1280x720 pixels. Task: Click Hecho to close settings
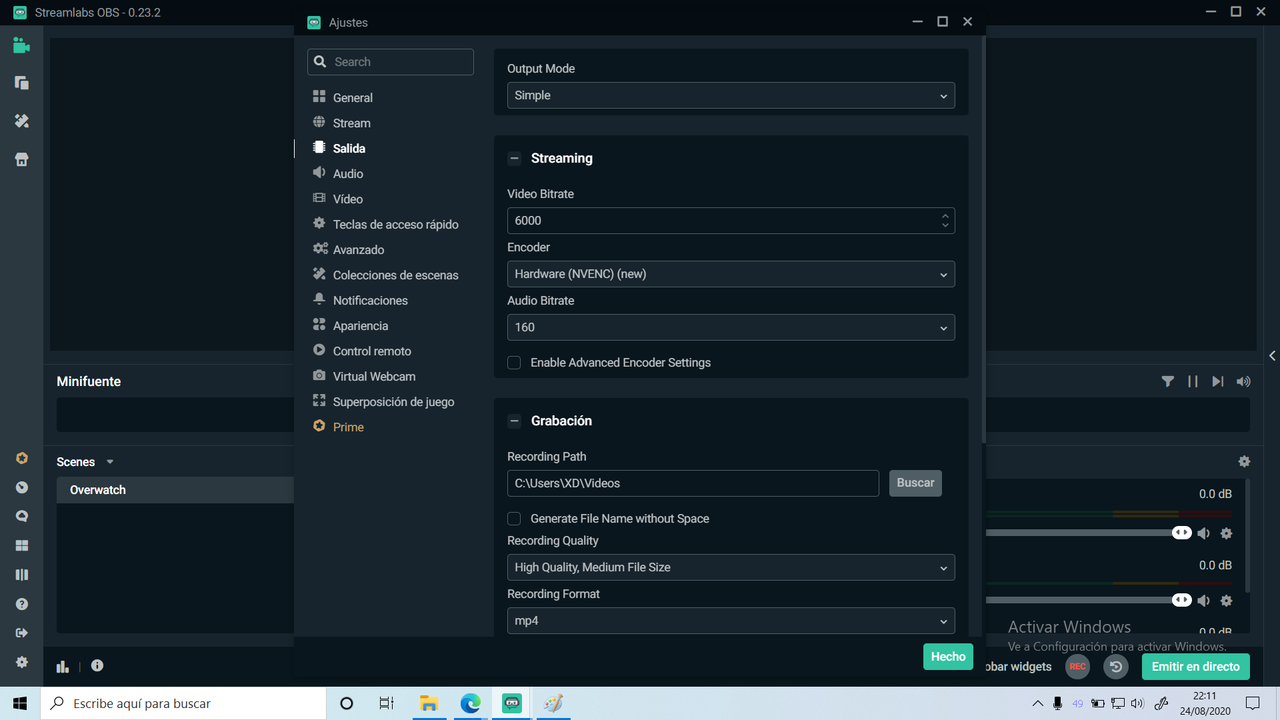[x=948, y=656]
